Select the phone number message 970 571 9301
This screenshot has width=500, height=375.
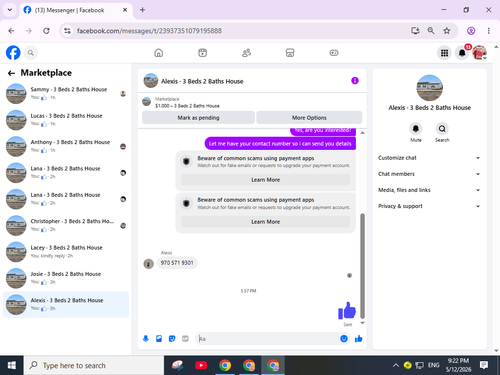point(177,263)
